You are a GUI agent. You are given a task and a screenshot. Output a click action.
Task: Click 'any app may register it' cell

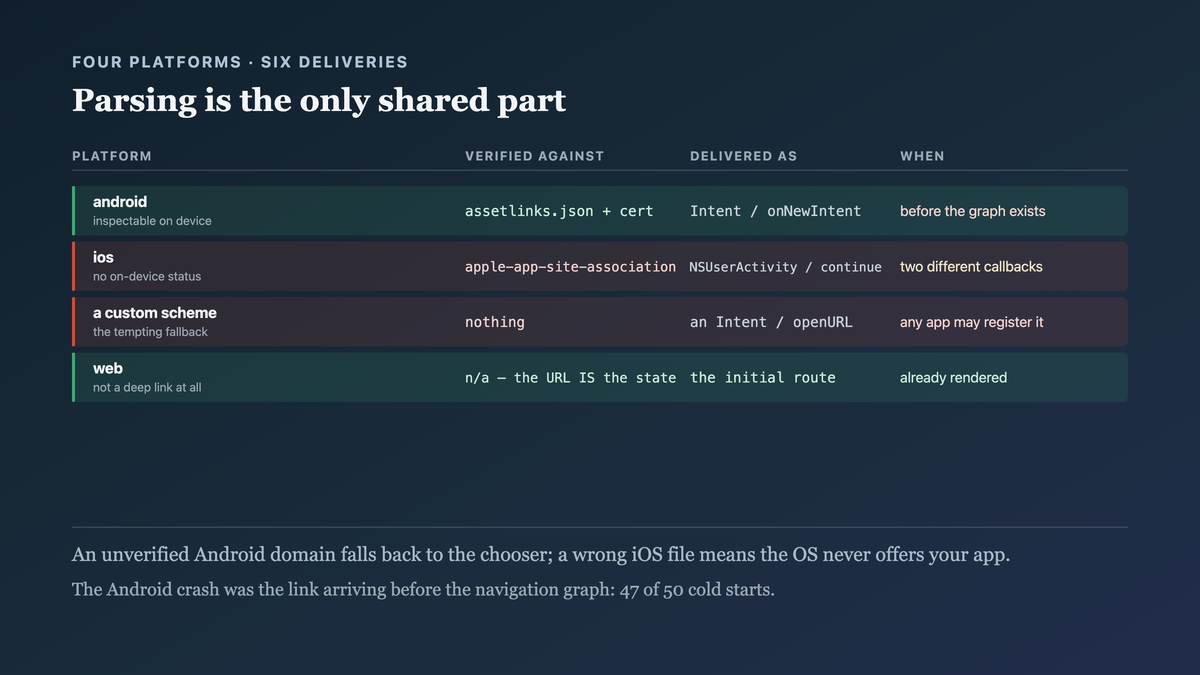click(972, 322)
